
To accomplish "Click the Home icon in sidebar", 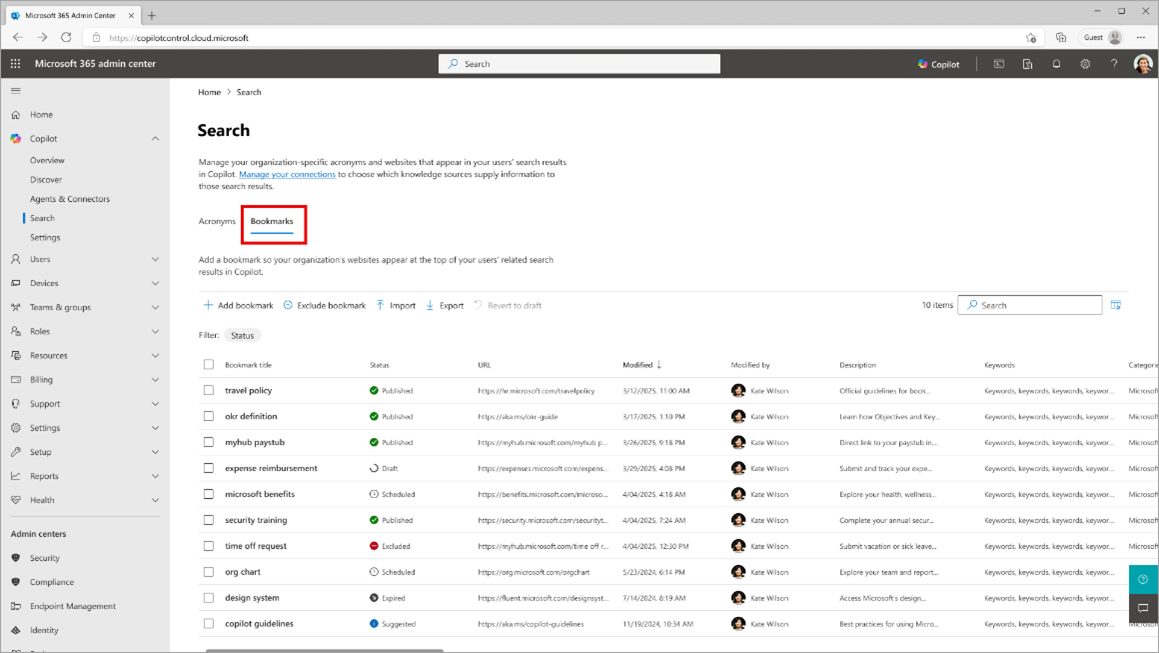I will (x=16, y=115).
